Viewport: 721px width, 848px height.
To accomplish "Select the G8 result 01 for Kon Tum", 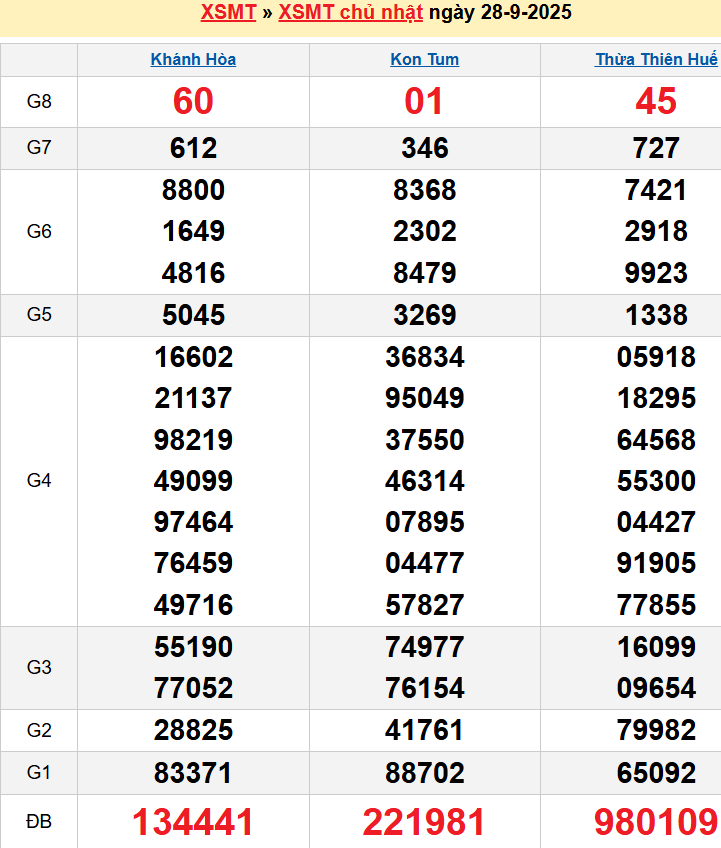I will point(425,101).
